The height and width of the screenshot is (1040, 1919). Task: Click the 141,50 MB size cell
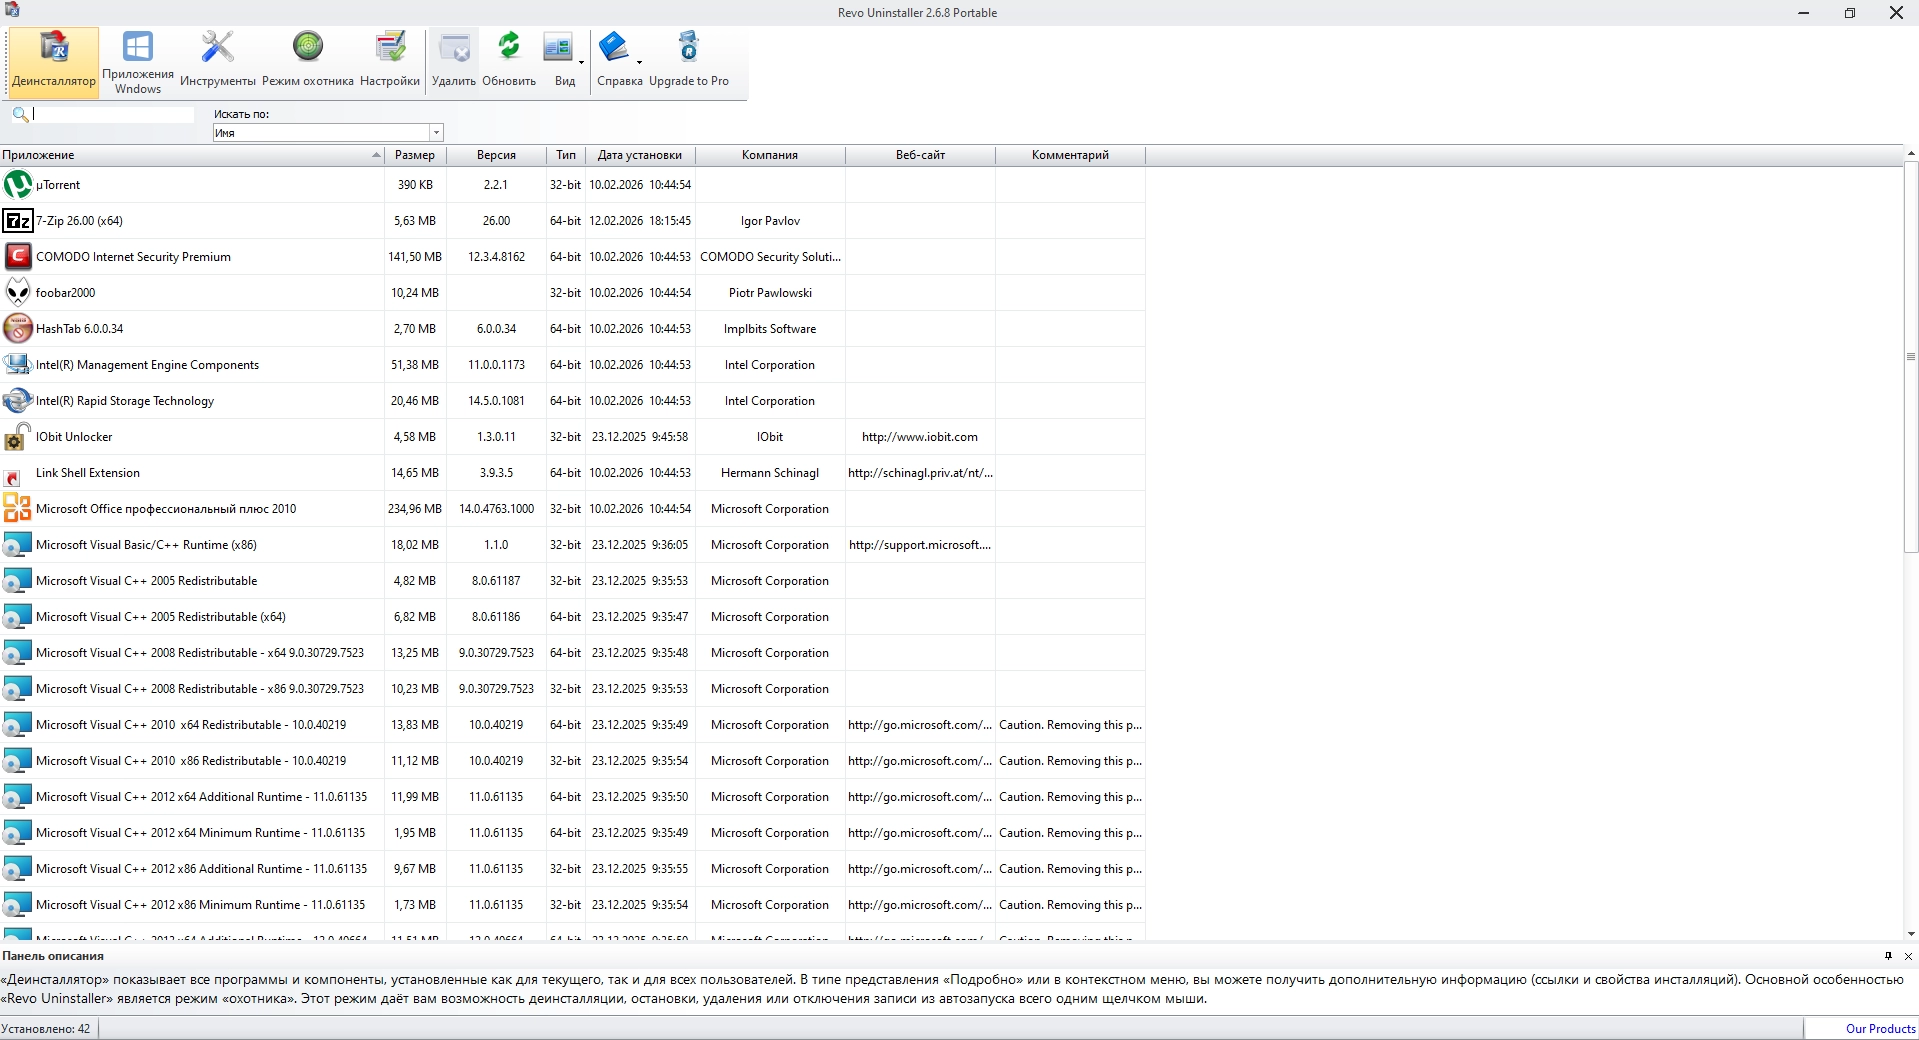point(415,257)
